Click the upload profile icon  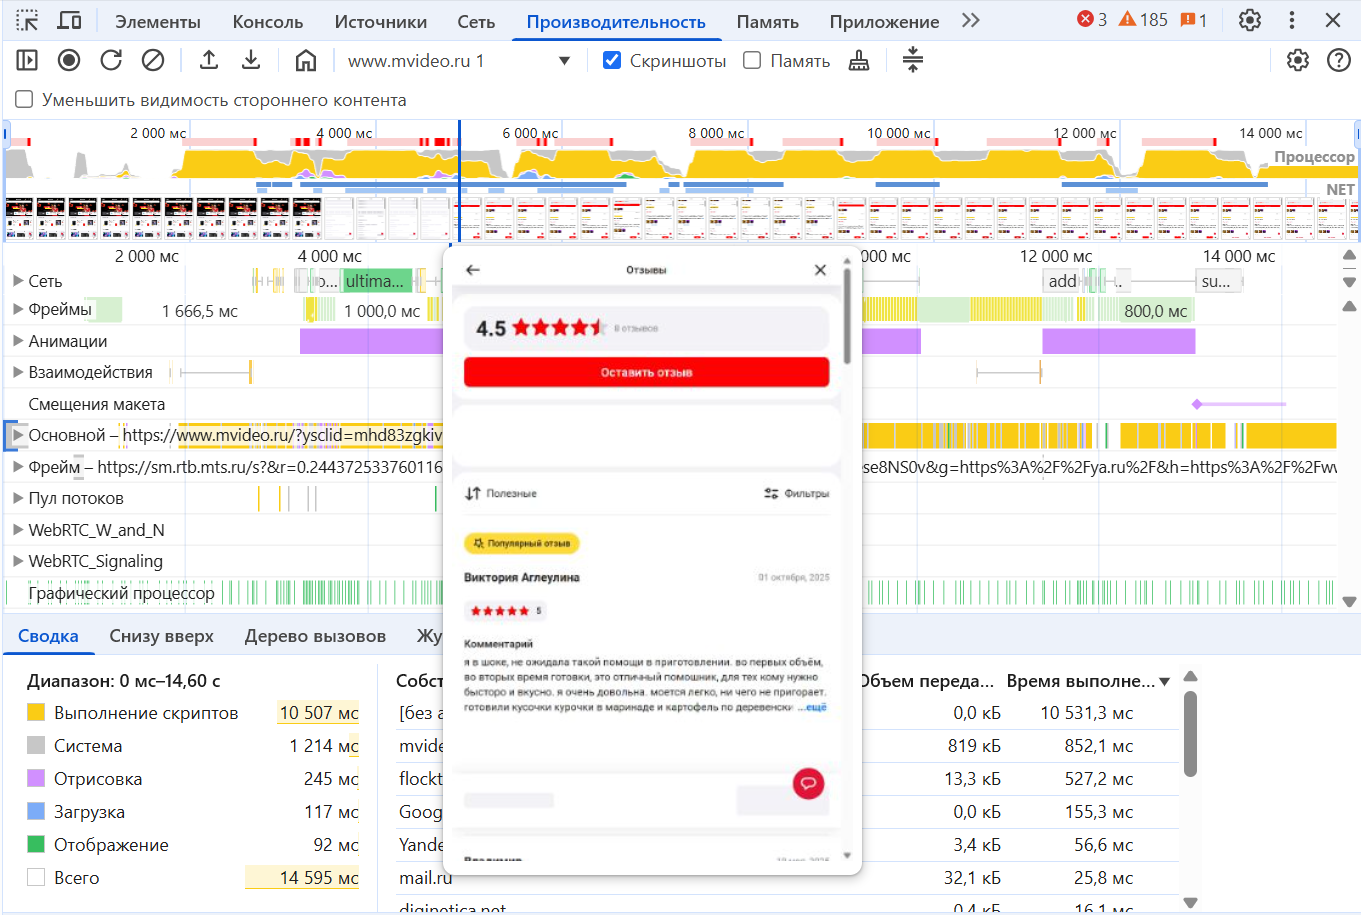point(209,61)
